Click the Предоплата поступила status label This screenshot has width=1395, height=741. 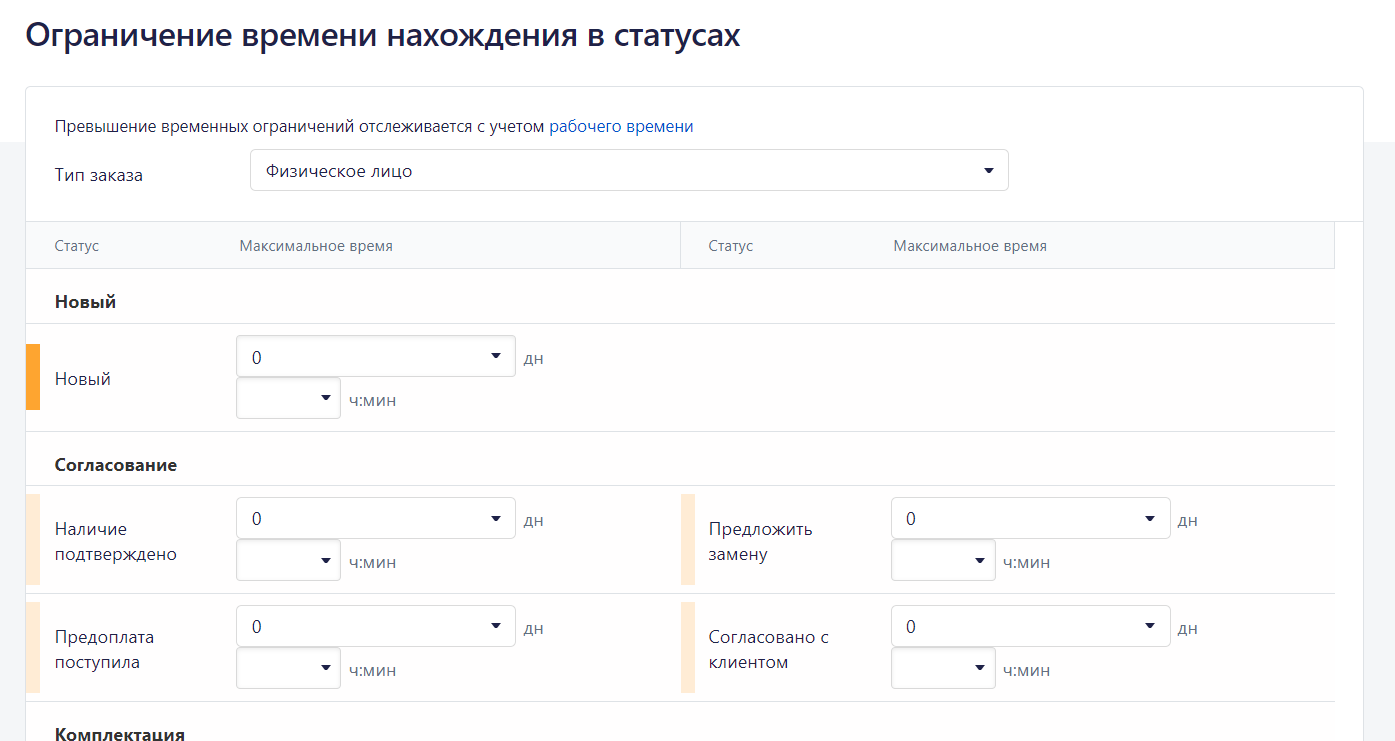click(105, 649)
